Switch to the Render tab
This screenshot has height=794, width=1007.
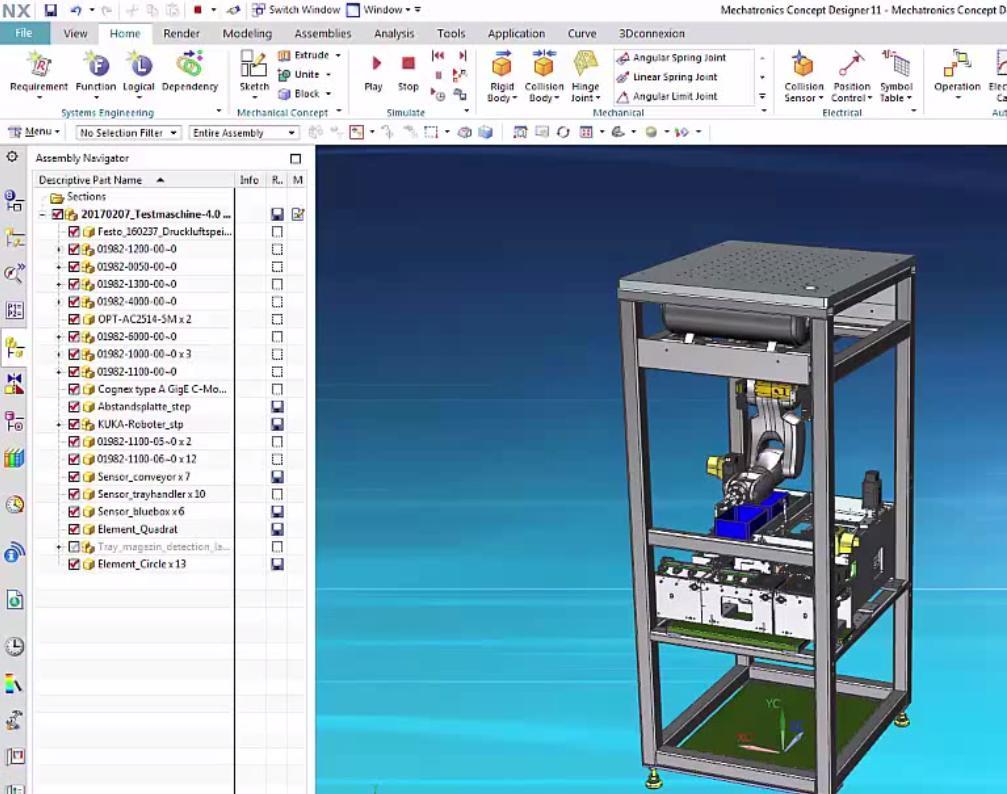(181, 33)
